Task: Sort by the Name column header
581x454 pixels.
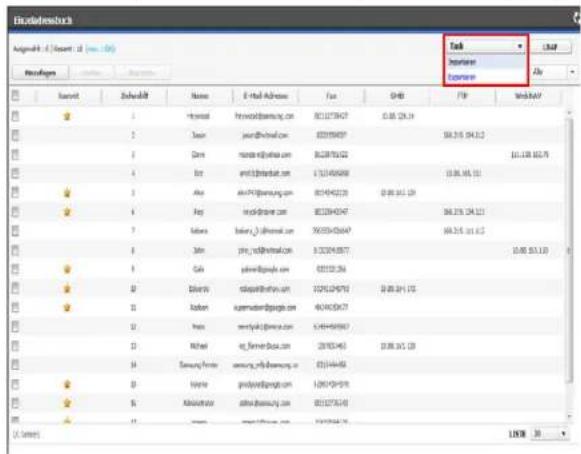Action: coord(200,96)
